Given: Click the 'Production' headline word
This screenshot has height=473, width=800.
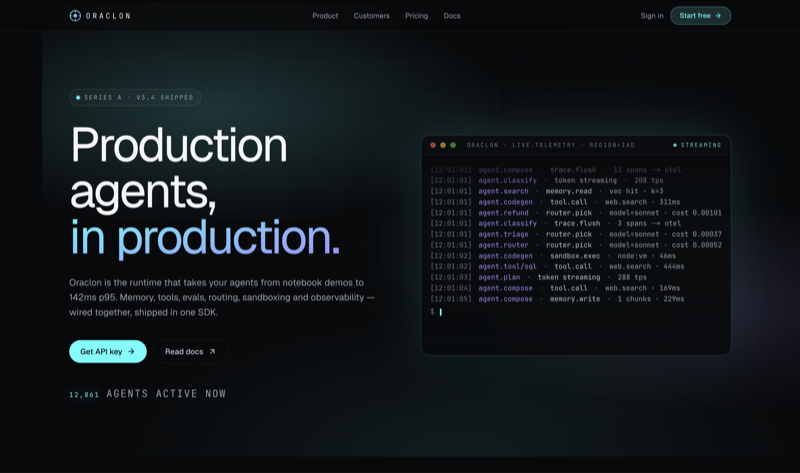Looking at the screenshot, I should point(179,145).
